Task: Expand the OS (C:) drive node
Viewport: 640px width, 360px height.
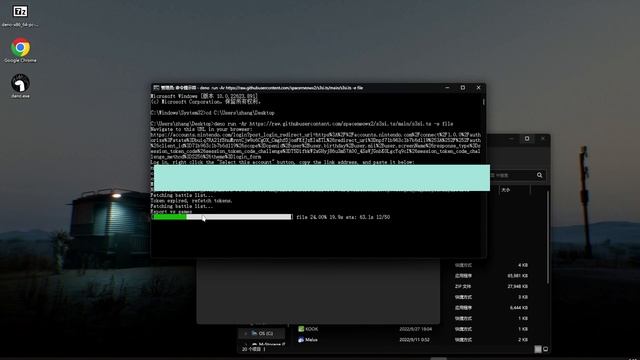Action: click(x=245, y=333)
